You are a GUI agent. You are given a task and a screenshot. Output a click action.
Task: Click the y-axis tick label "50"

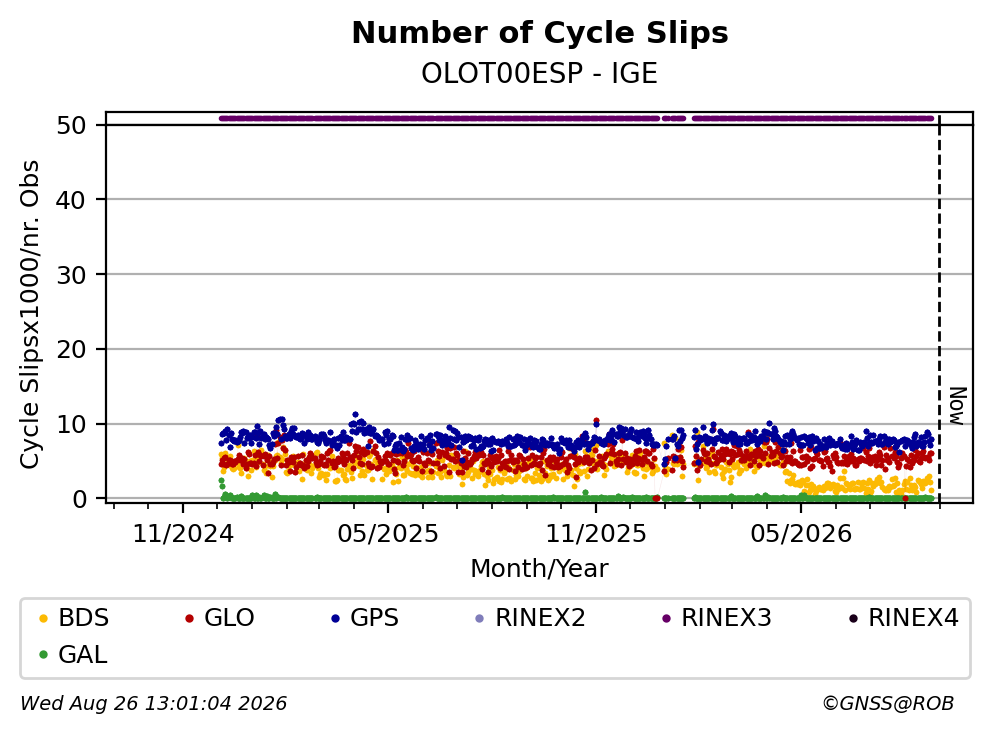71,125
